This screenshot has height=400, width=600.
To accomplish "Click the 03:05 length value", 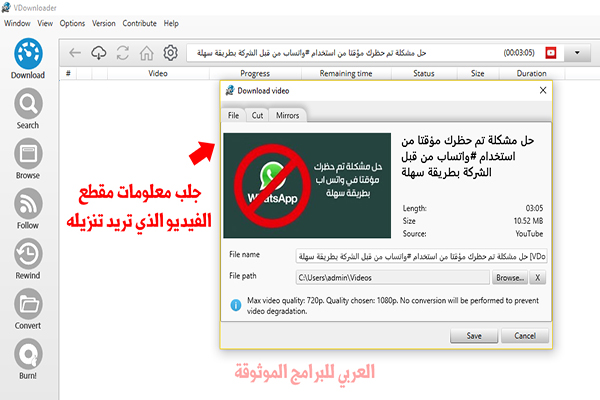I will pos(534,208).
